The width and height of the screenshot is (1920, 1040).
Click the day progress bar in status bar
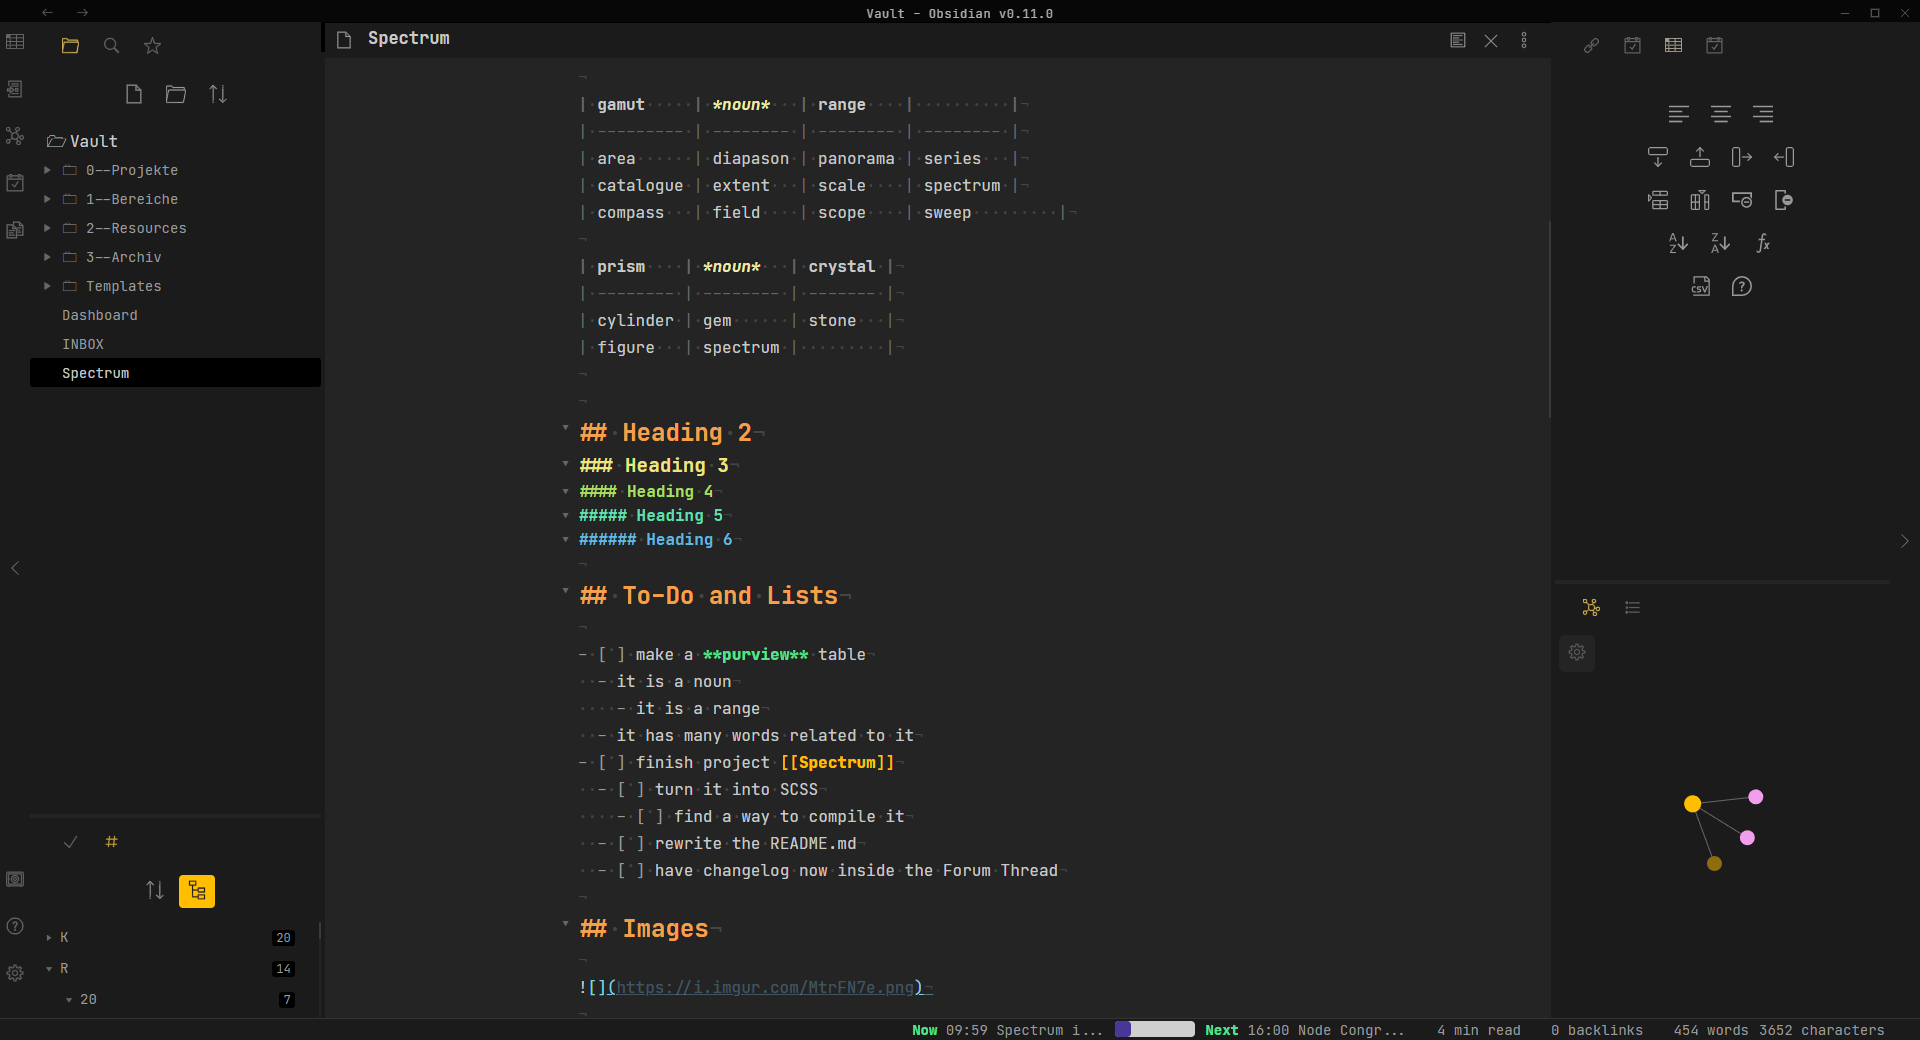point(1155,1029)
